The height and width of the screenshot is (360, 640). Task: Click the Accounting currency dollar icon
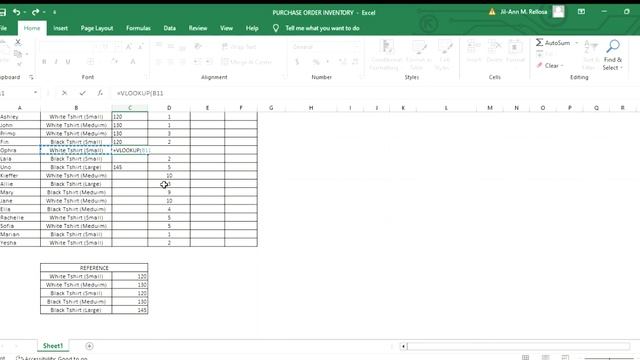click(x=297, y=62)
